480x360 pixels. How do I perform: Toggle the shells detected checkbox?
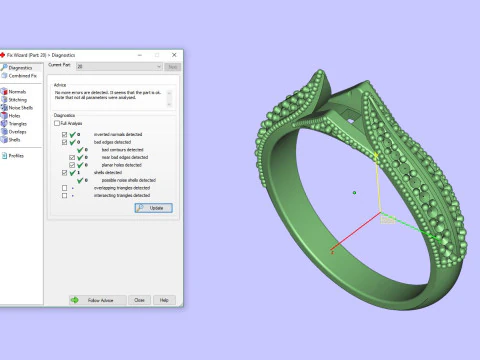64,173
